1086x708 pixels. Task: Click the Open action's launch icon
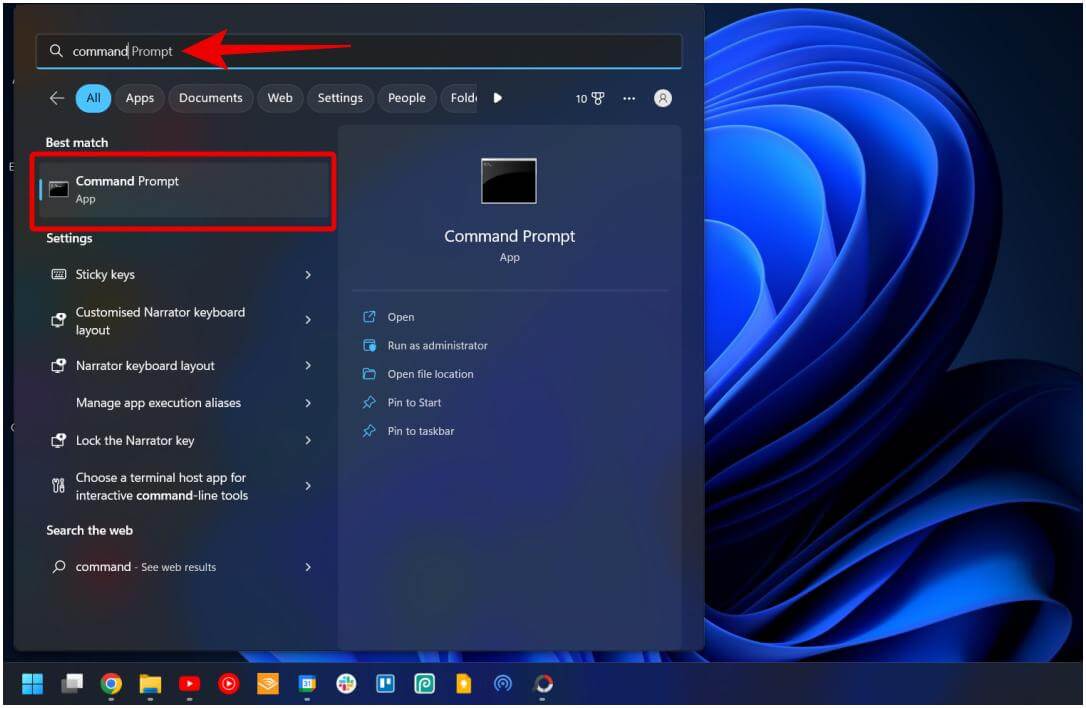coord(369,317)
